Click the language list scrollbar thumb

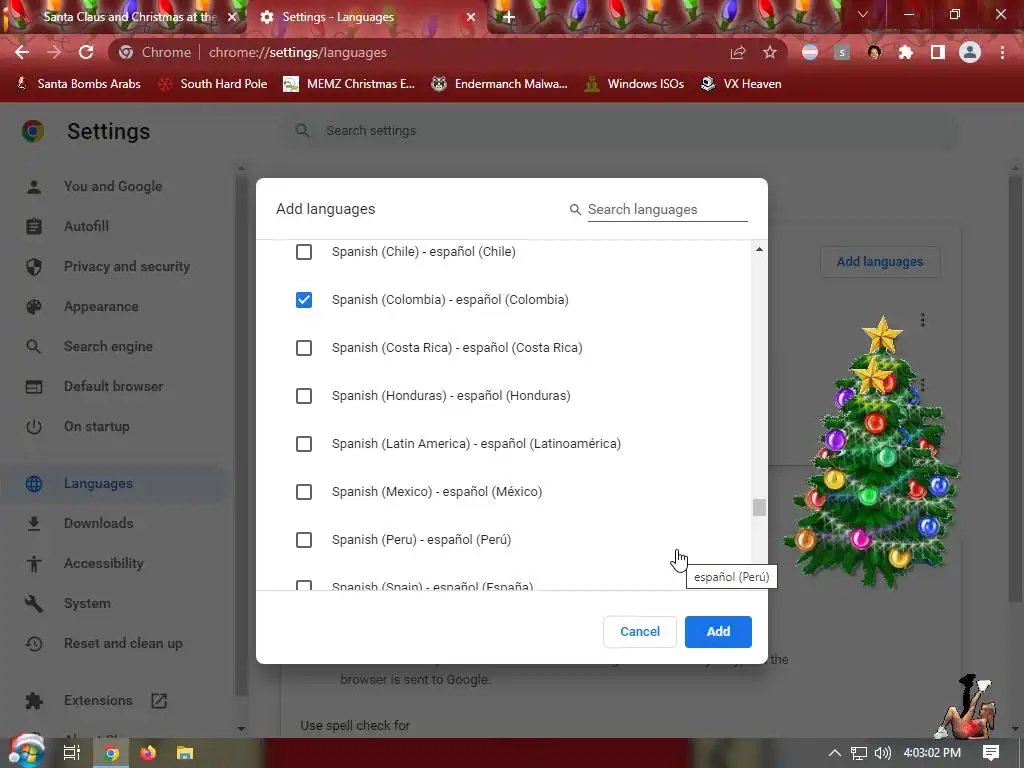[x=759, y=507]
